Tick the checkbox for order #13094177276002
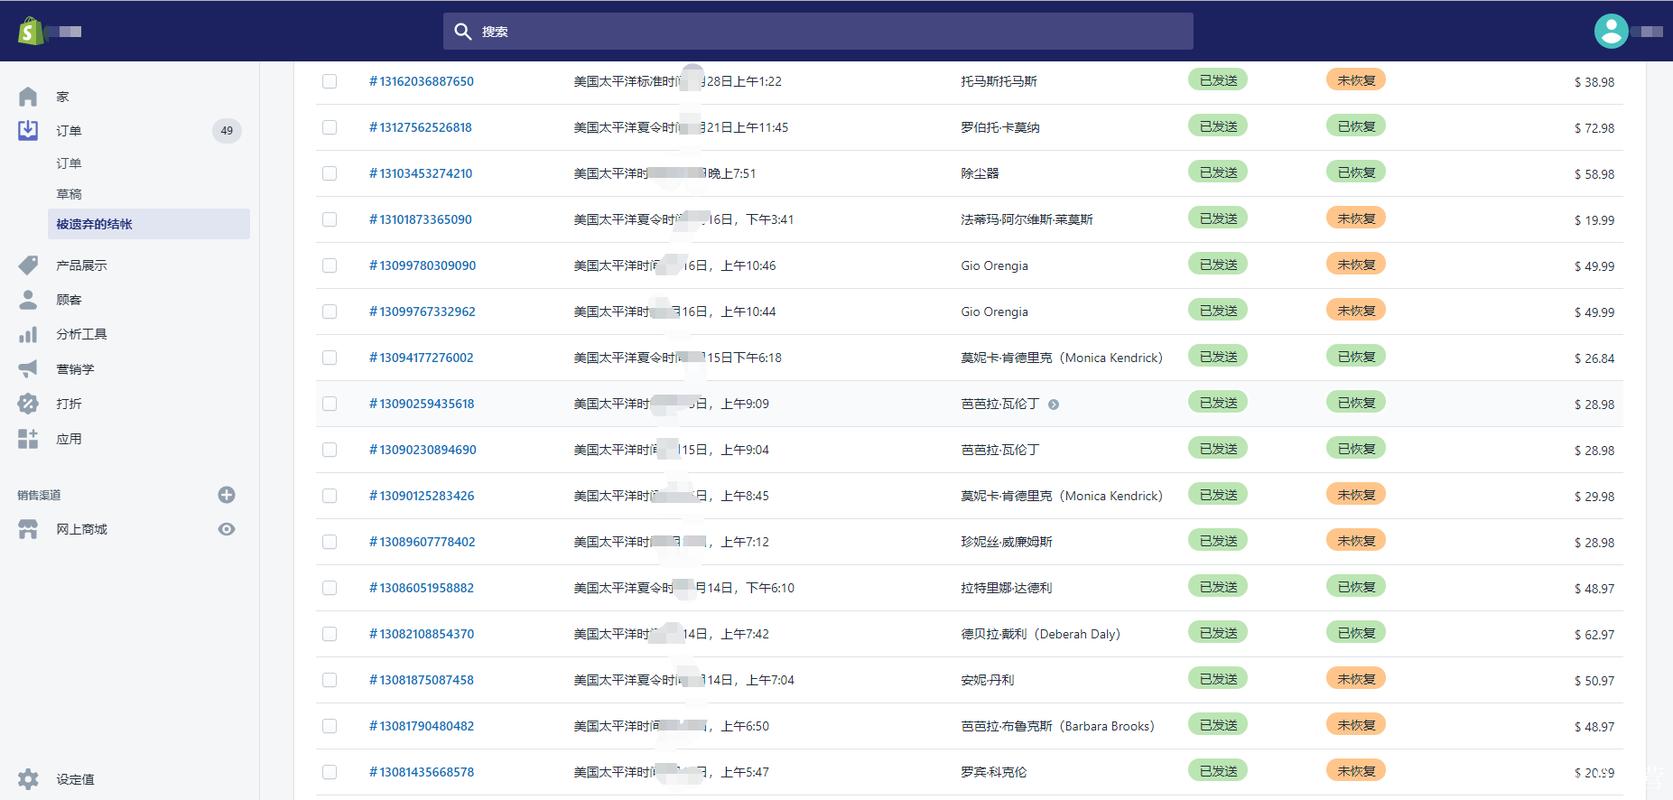 (x=329, y=357)
